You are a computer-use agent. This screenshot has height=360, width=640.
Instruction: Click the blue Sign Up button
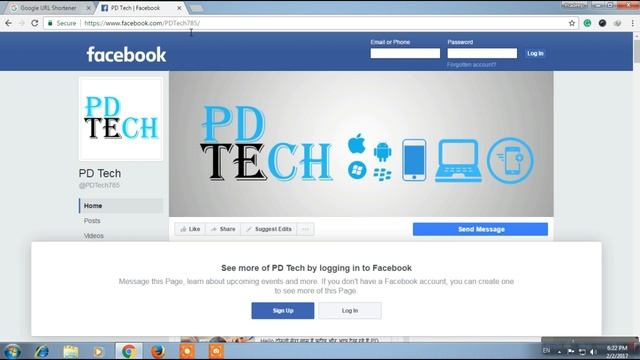coord(283,311)
